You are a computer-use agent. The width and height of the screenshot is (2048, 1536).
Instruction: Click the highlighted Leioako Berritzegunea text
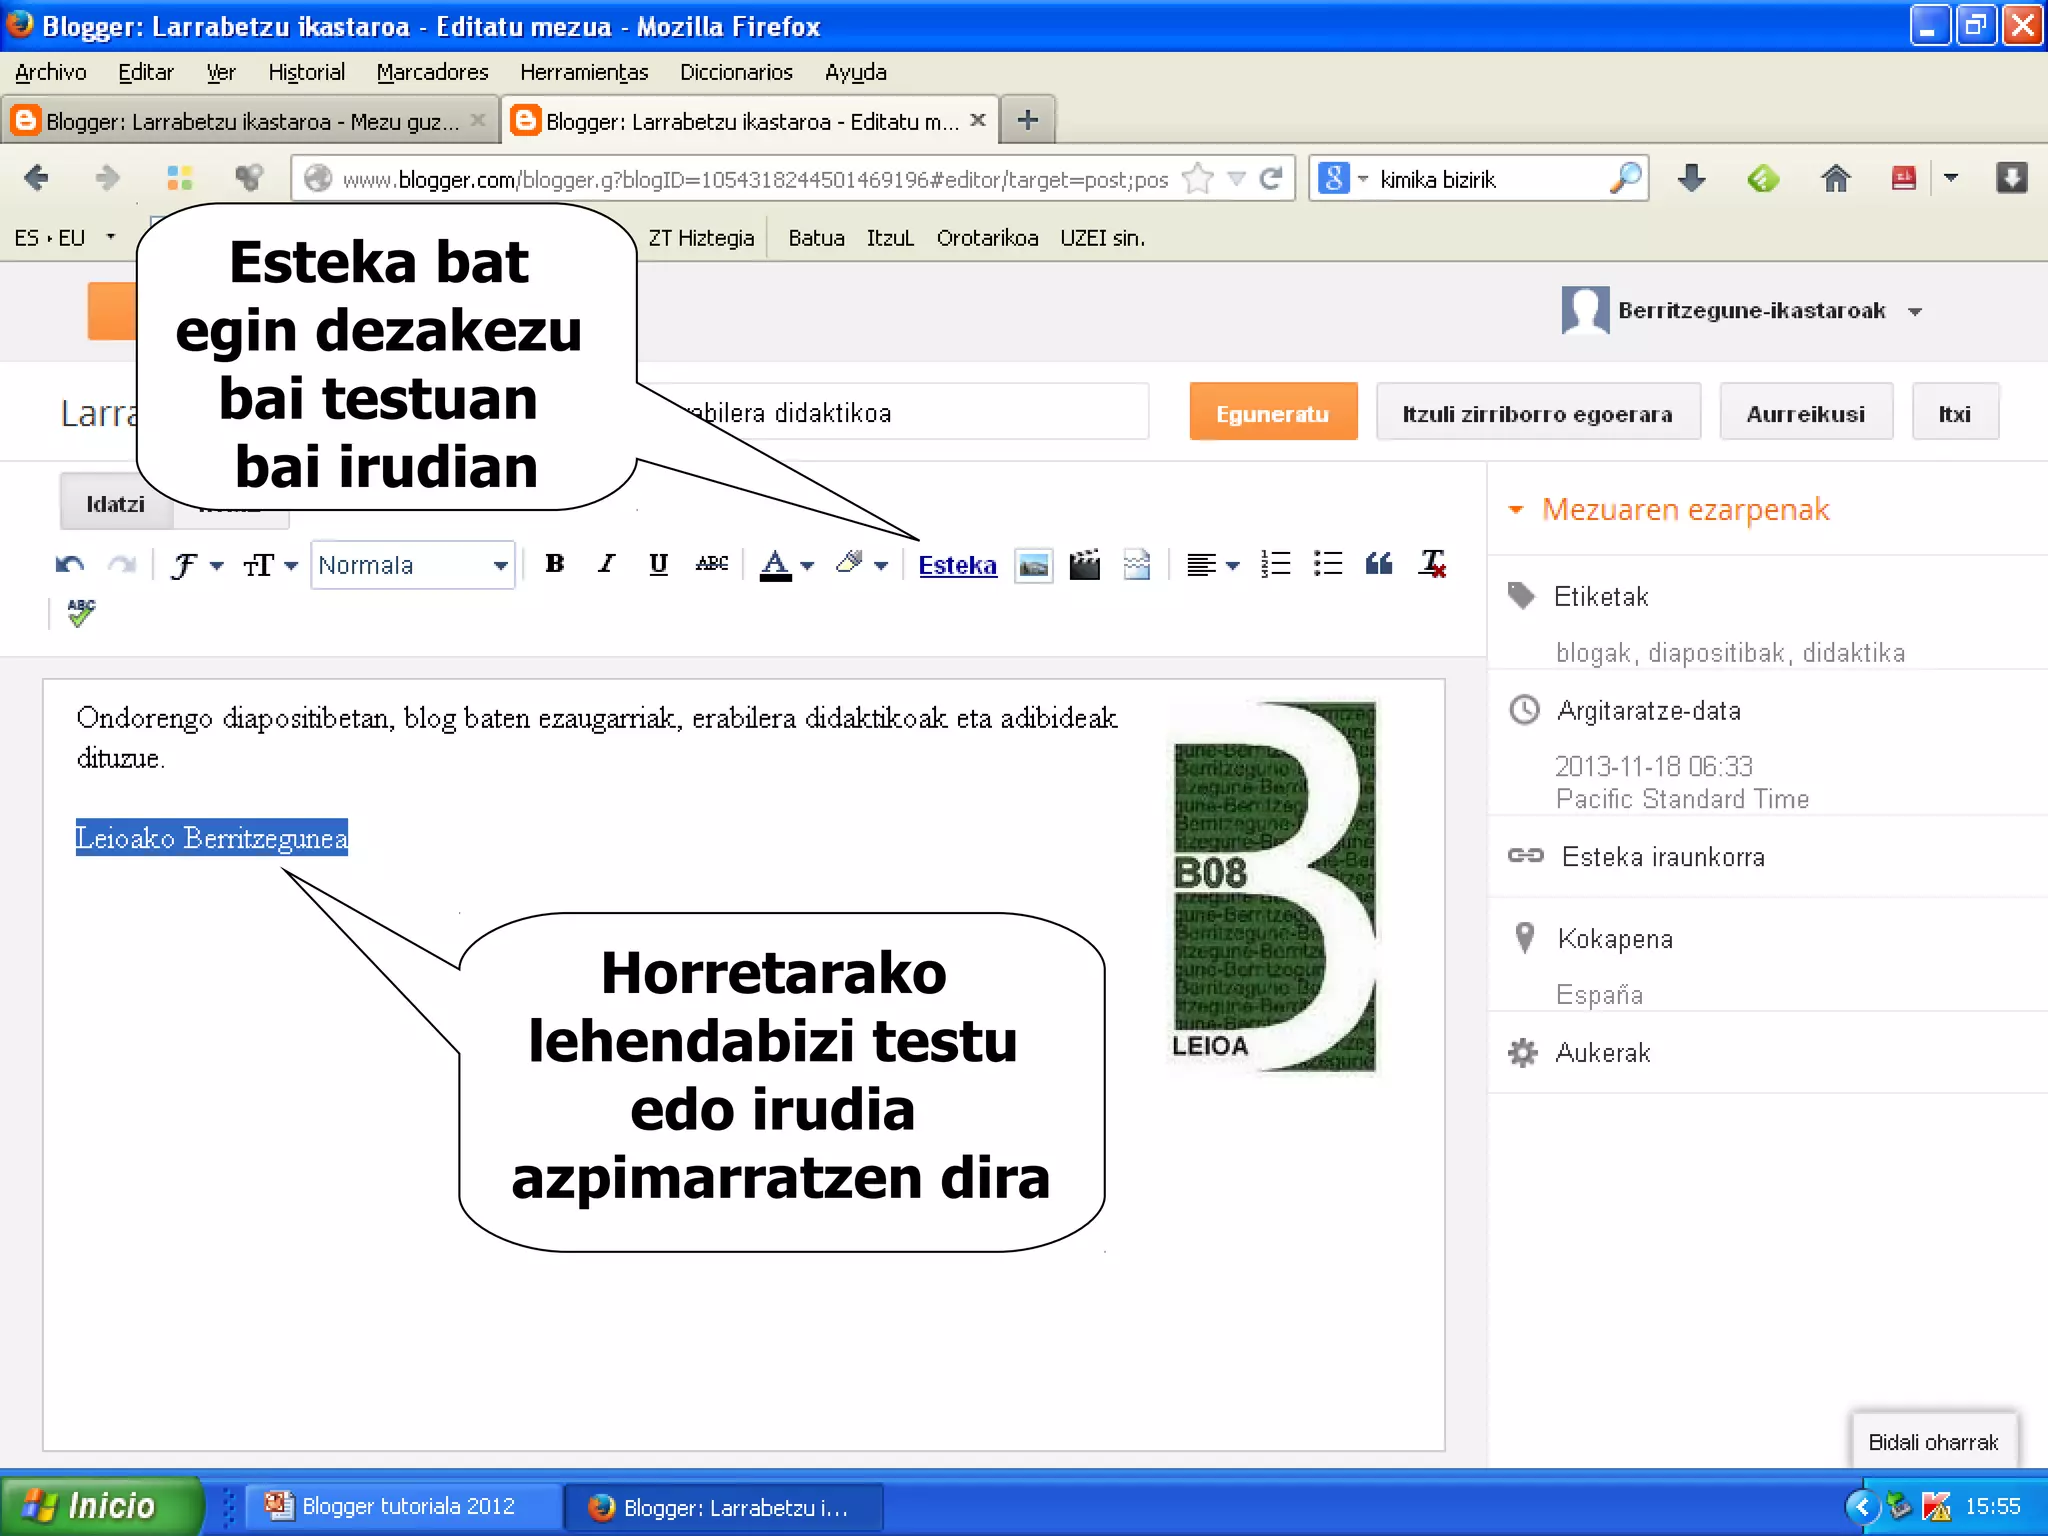[x=212, y=838]
